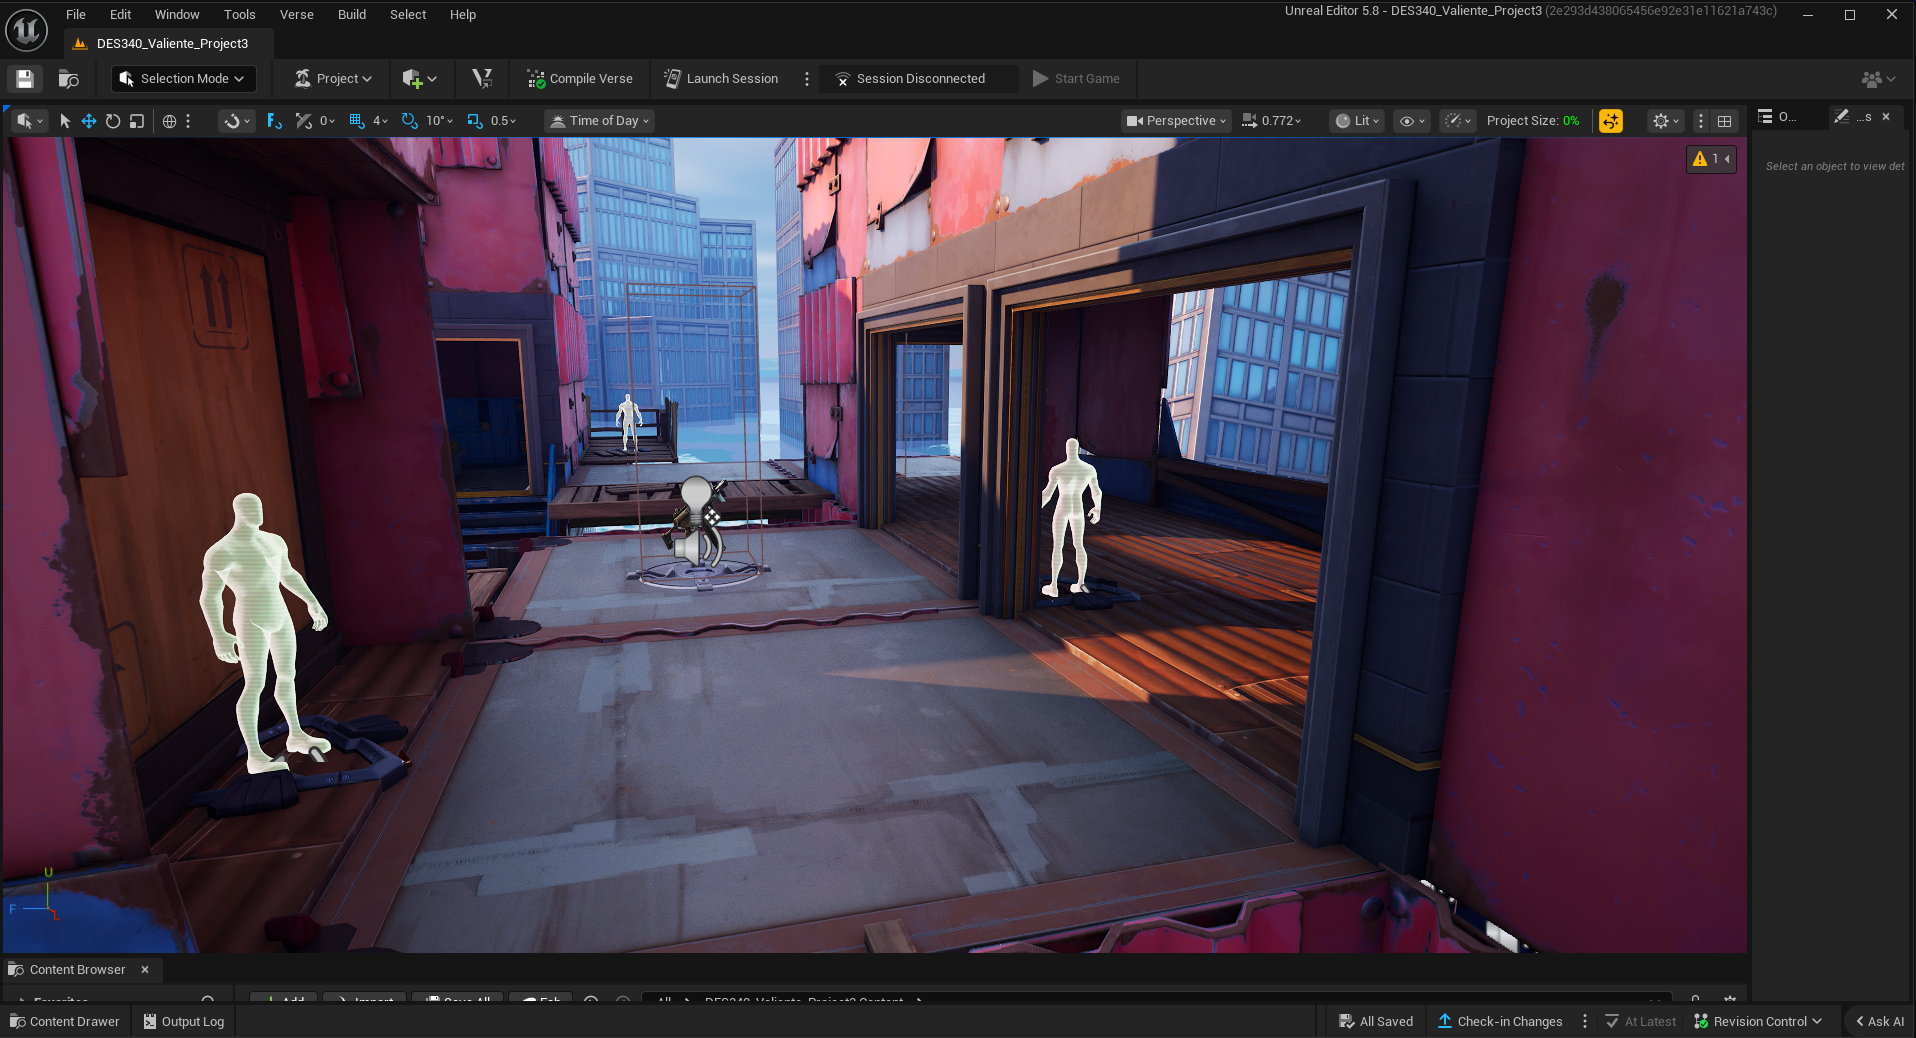Click Compile Verse button
Viewport: 1916px width, 1038px height.
580,79
